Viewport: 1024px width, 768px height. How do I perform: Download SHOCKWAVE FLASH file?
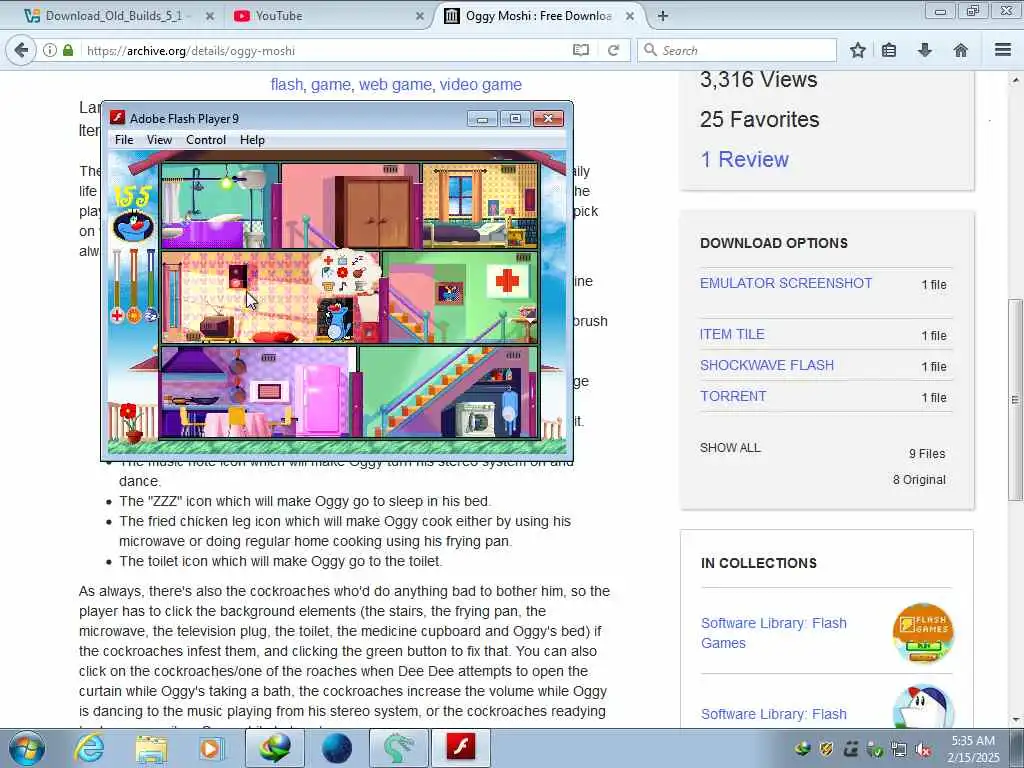coord(767,365)
